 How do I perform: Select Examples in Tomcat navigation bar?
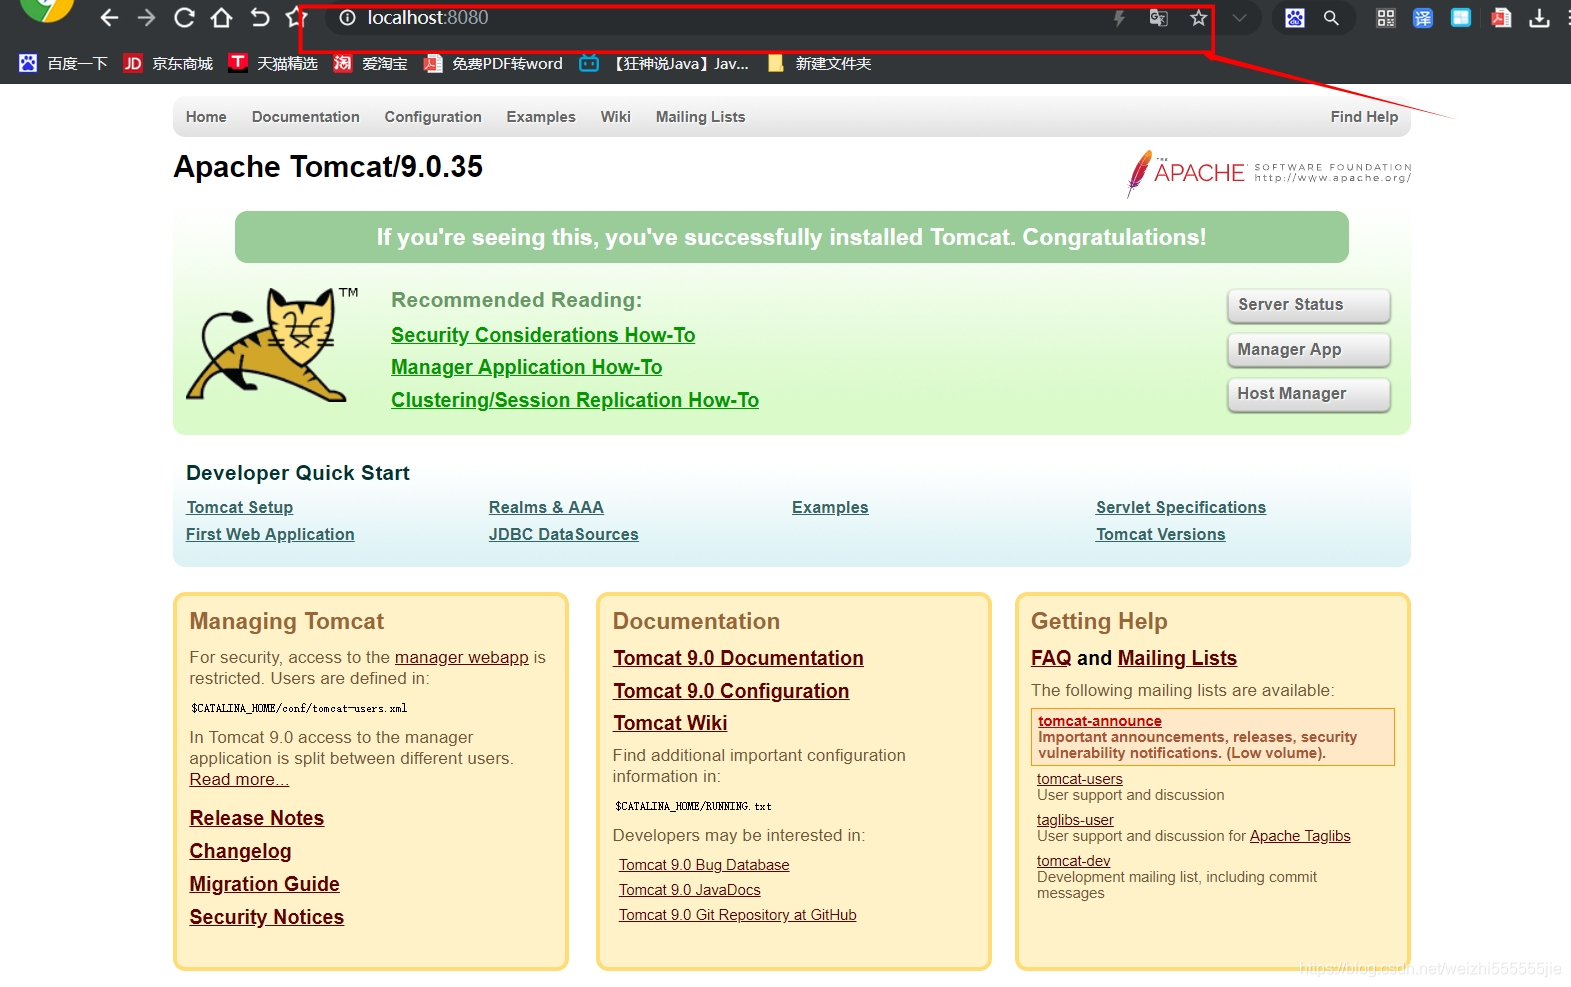click(x=541, y=117)
